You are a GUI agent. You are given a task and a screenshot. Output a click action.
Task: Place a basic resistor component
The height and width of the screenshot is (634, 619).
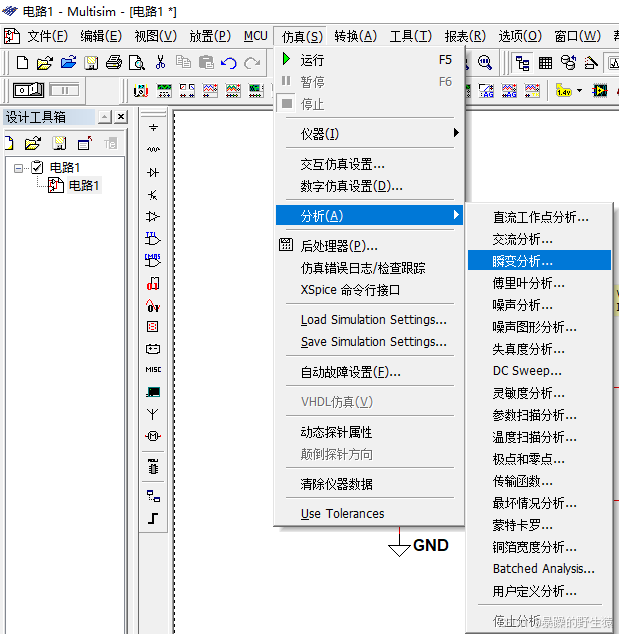pos(153,150)
